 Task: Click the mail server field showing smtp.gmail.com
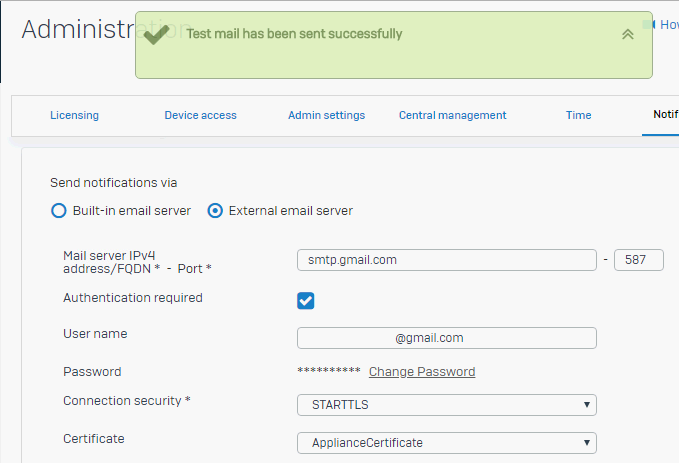click(446, 260)
